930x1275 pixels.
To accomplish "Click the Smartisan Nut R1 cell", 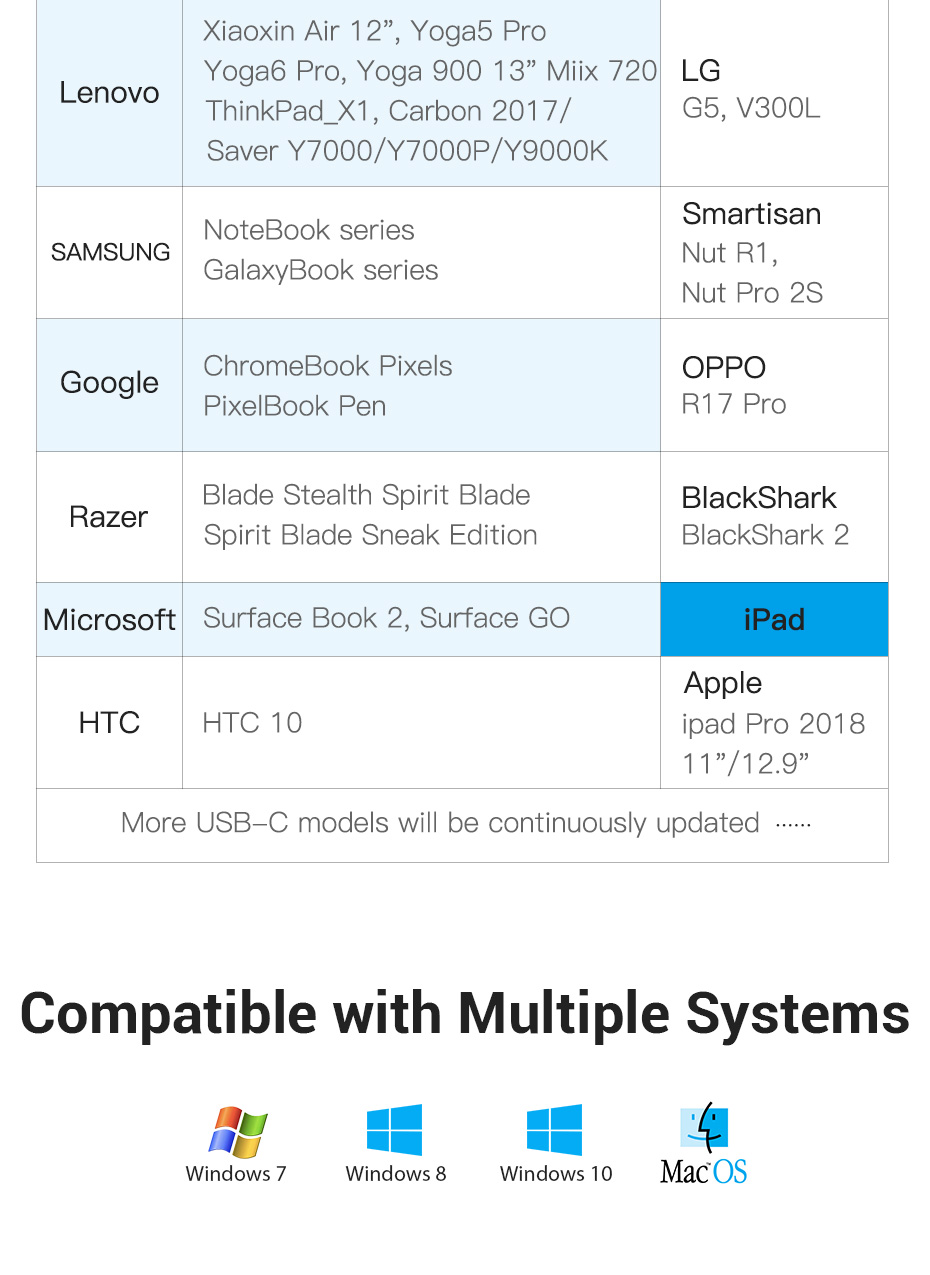I will tap(774, 252).
